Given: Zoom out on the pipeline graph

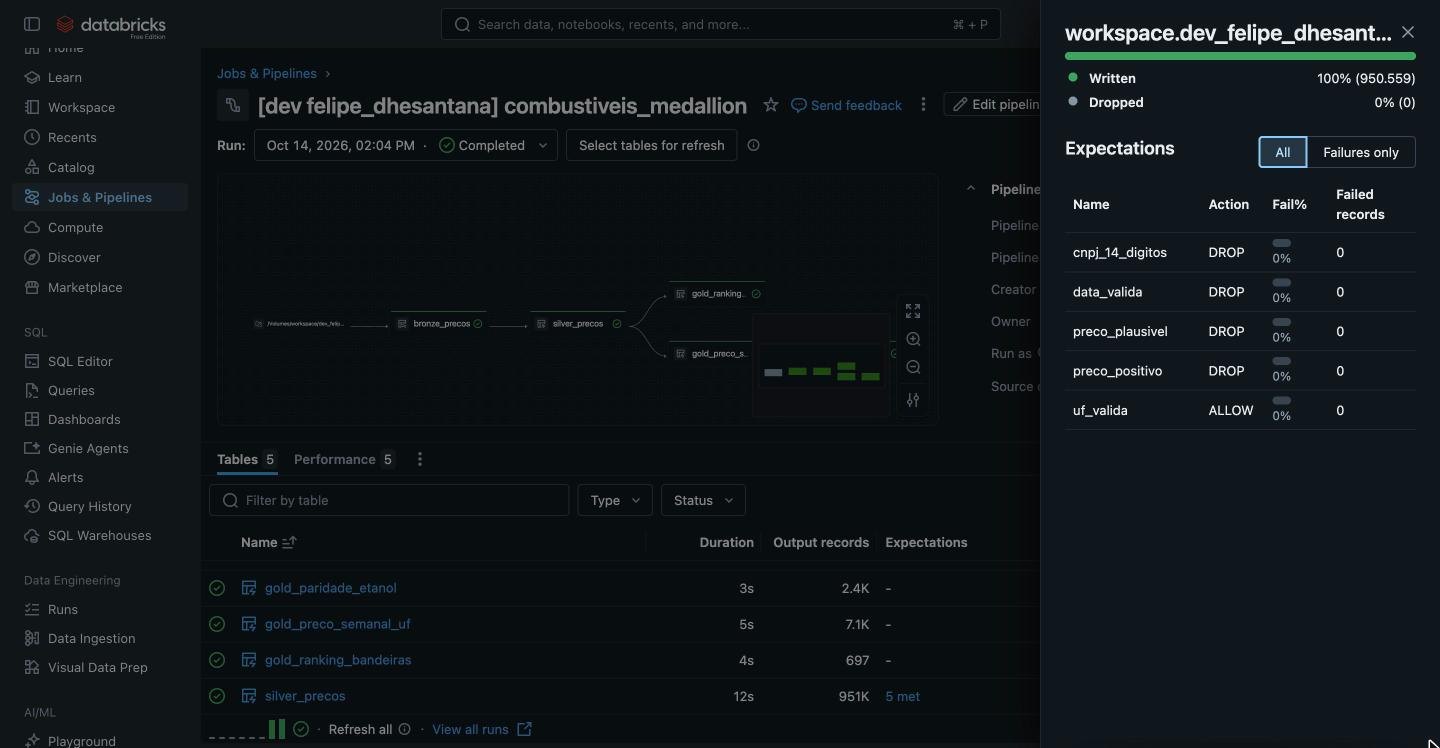Looking at the screenshot, I should (x=913, y=368).
